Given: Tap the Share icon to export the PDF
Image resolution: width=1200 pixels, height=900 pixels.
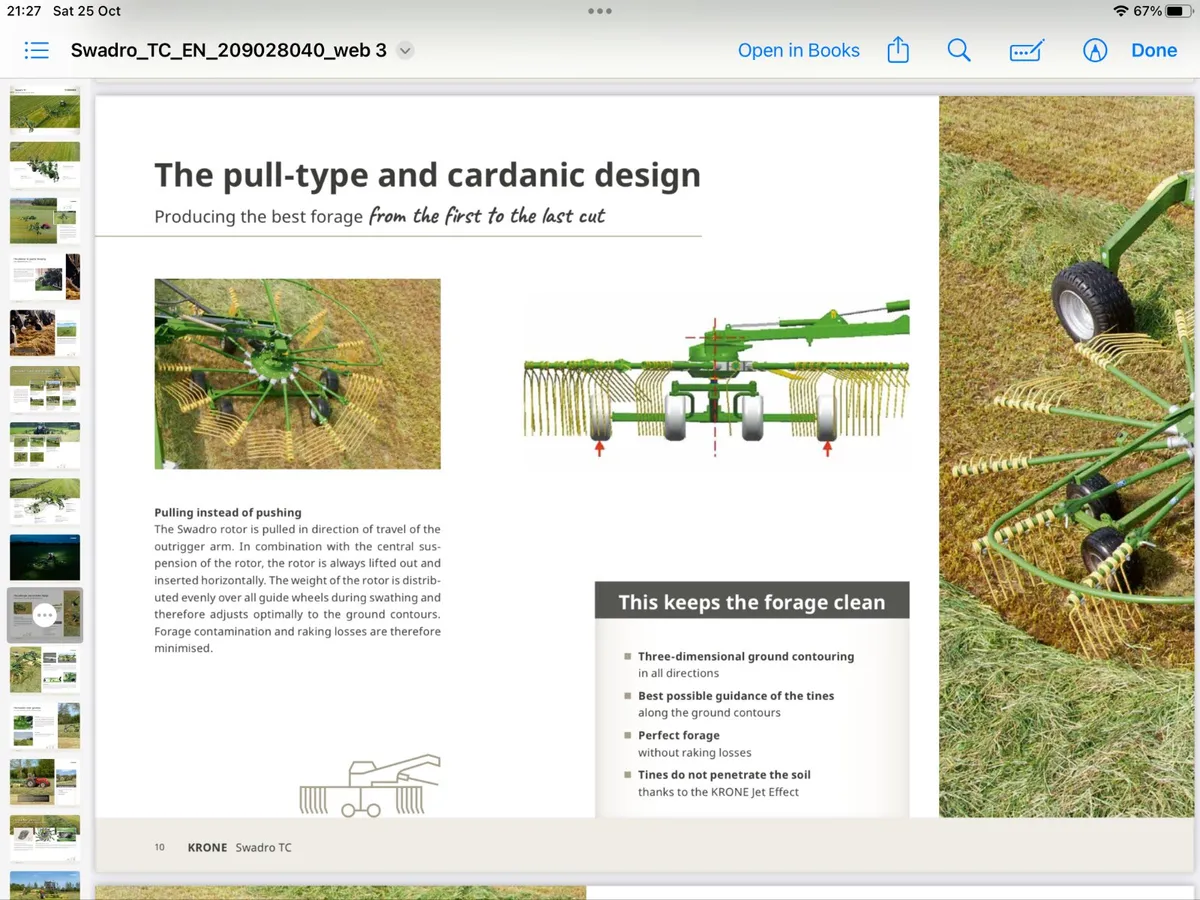Looking at the screenshot, I should point(897,50).
